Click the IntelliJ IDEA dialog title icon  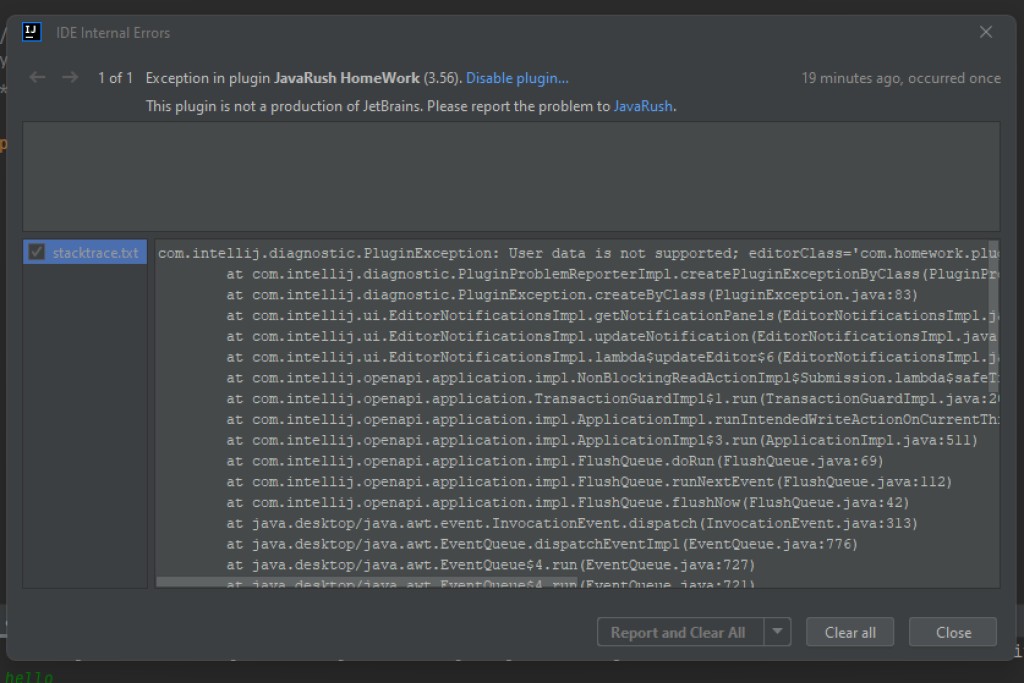coord(30,31)
